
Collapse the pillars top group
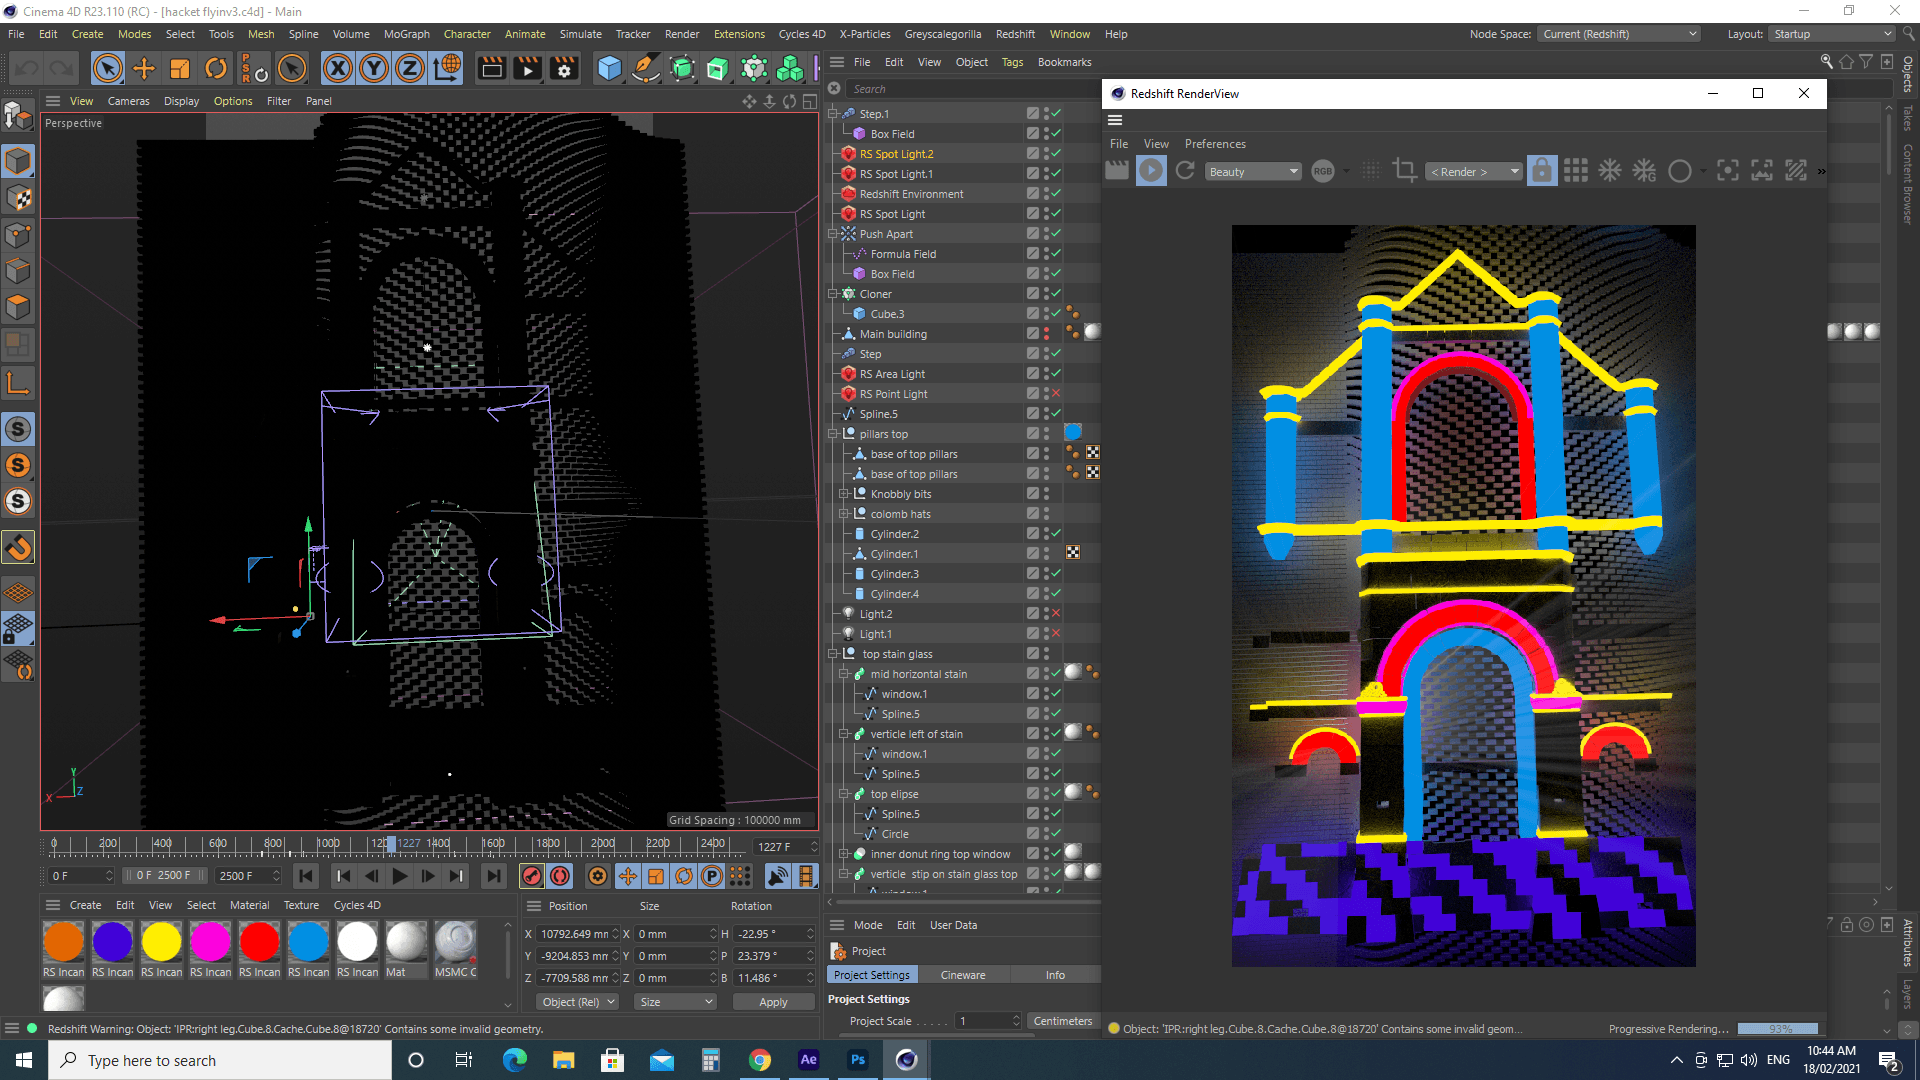(x=833, y=433)
